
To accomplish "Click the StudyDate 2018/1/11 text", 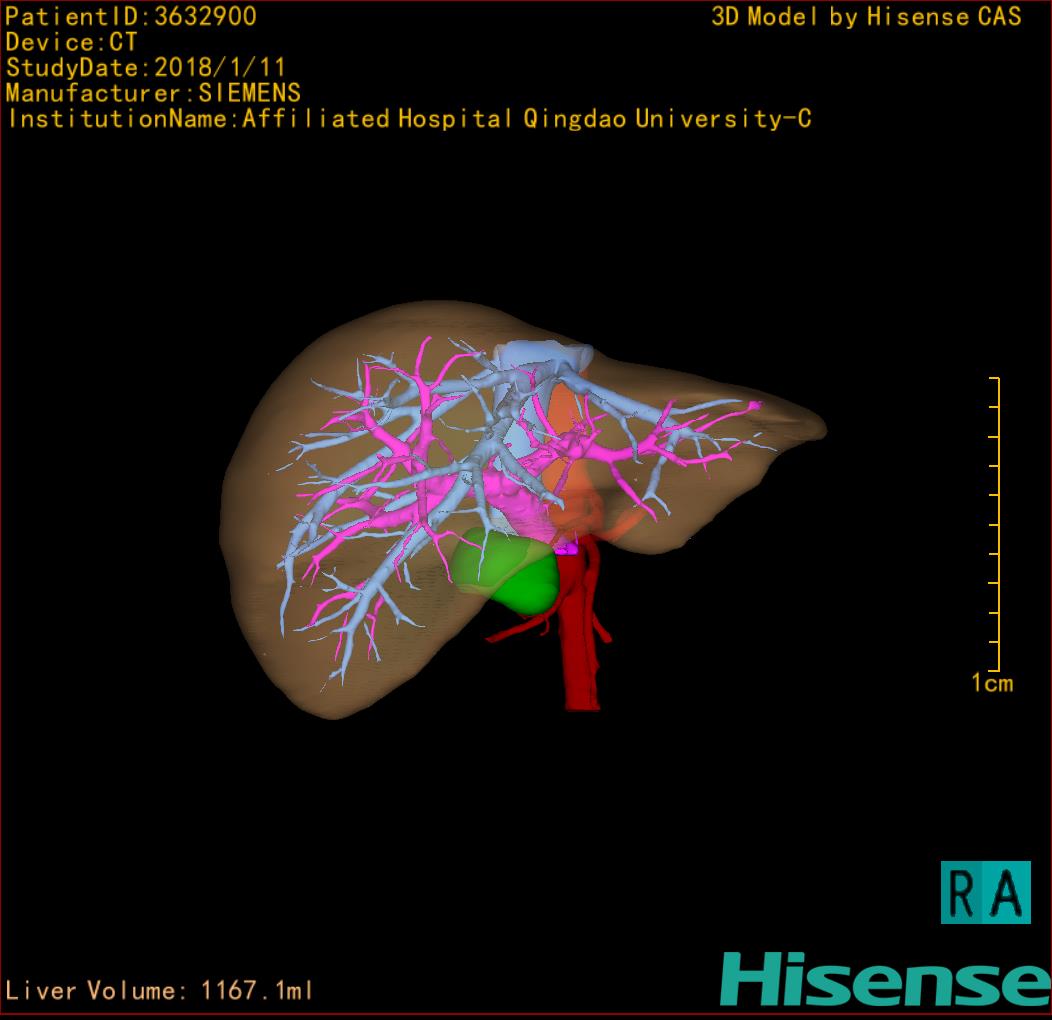I will (x=146, y=68).
